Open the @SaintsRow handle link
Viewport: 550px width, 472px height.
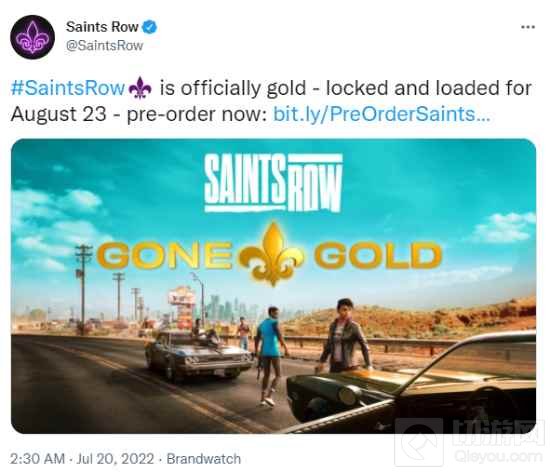(105, 46)
